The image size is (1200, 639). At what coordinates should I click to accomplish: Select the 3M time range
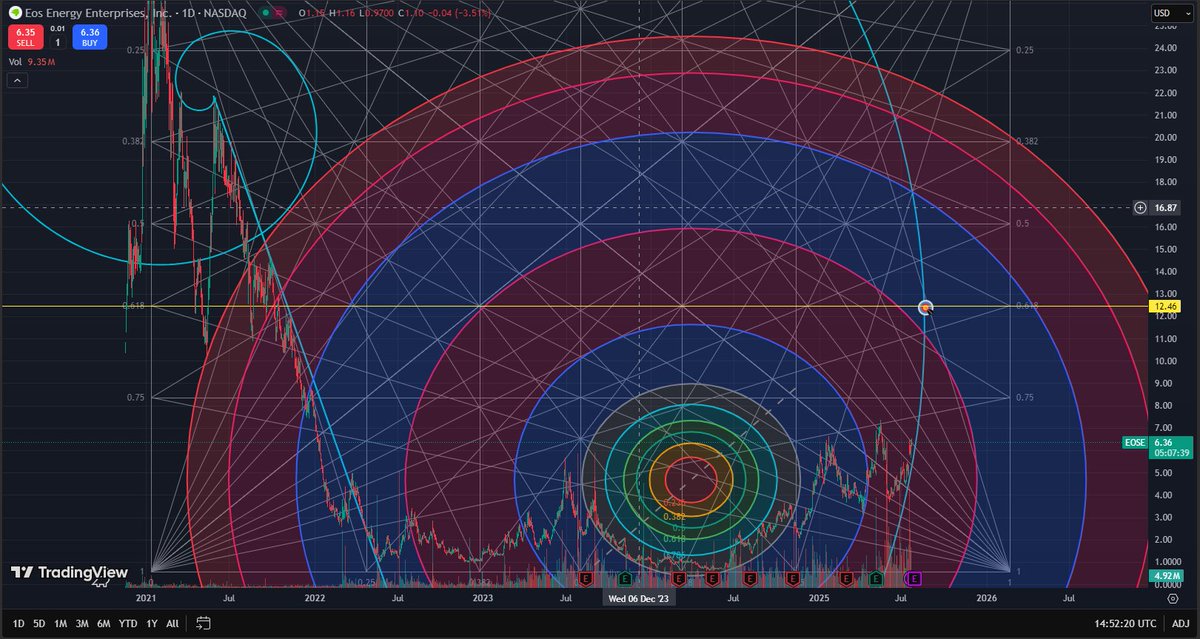click(x=82, y=623)
